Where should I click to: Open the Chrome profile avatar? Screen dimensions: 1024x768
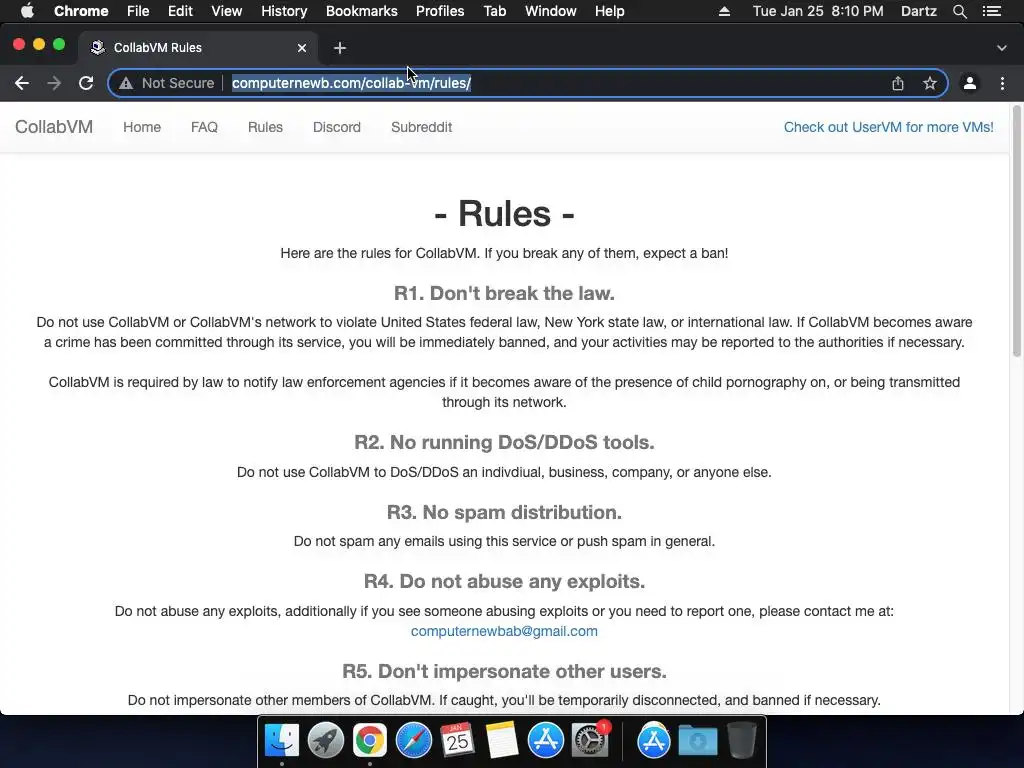970,83
